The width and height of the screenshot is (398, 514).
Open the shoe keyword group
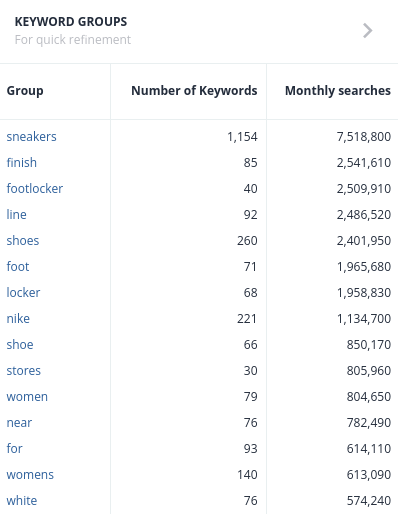[x=20, y=345]
